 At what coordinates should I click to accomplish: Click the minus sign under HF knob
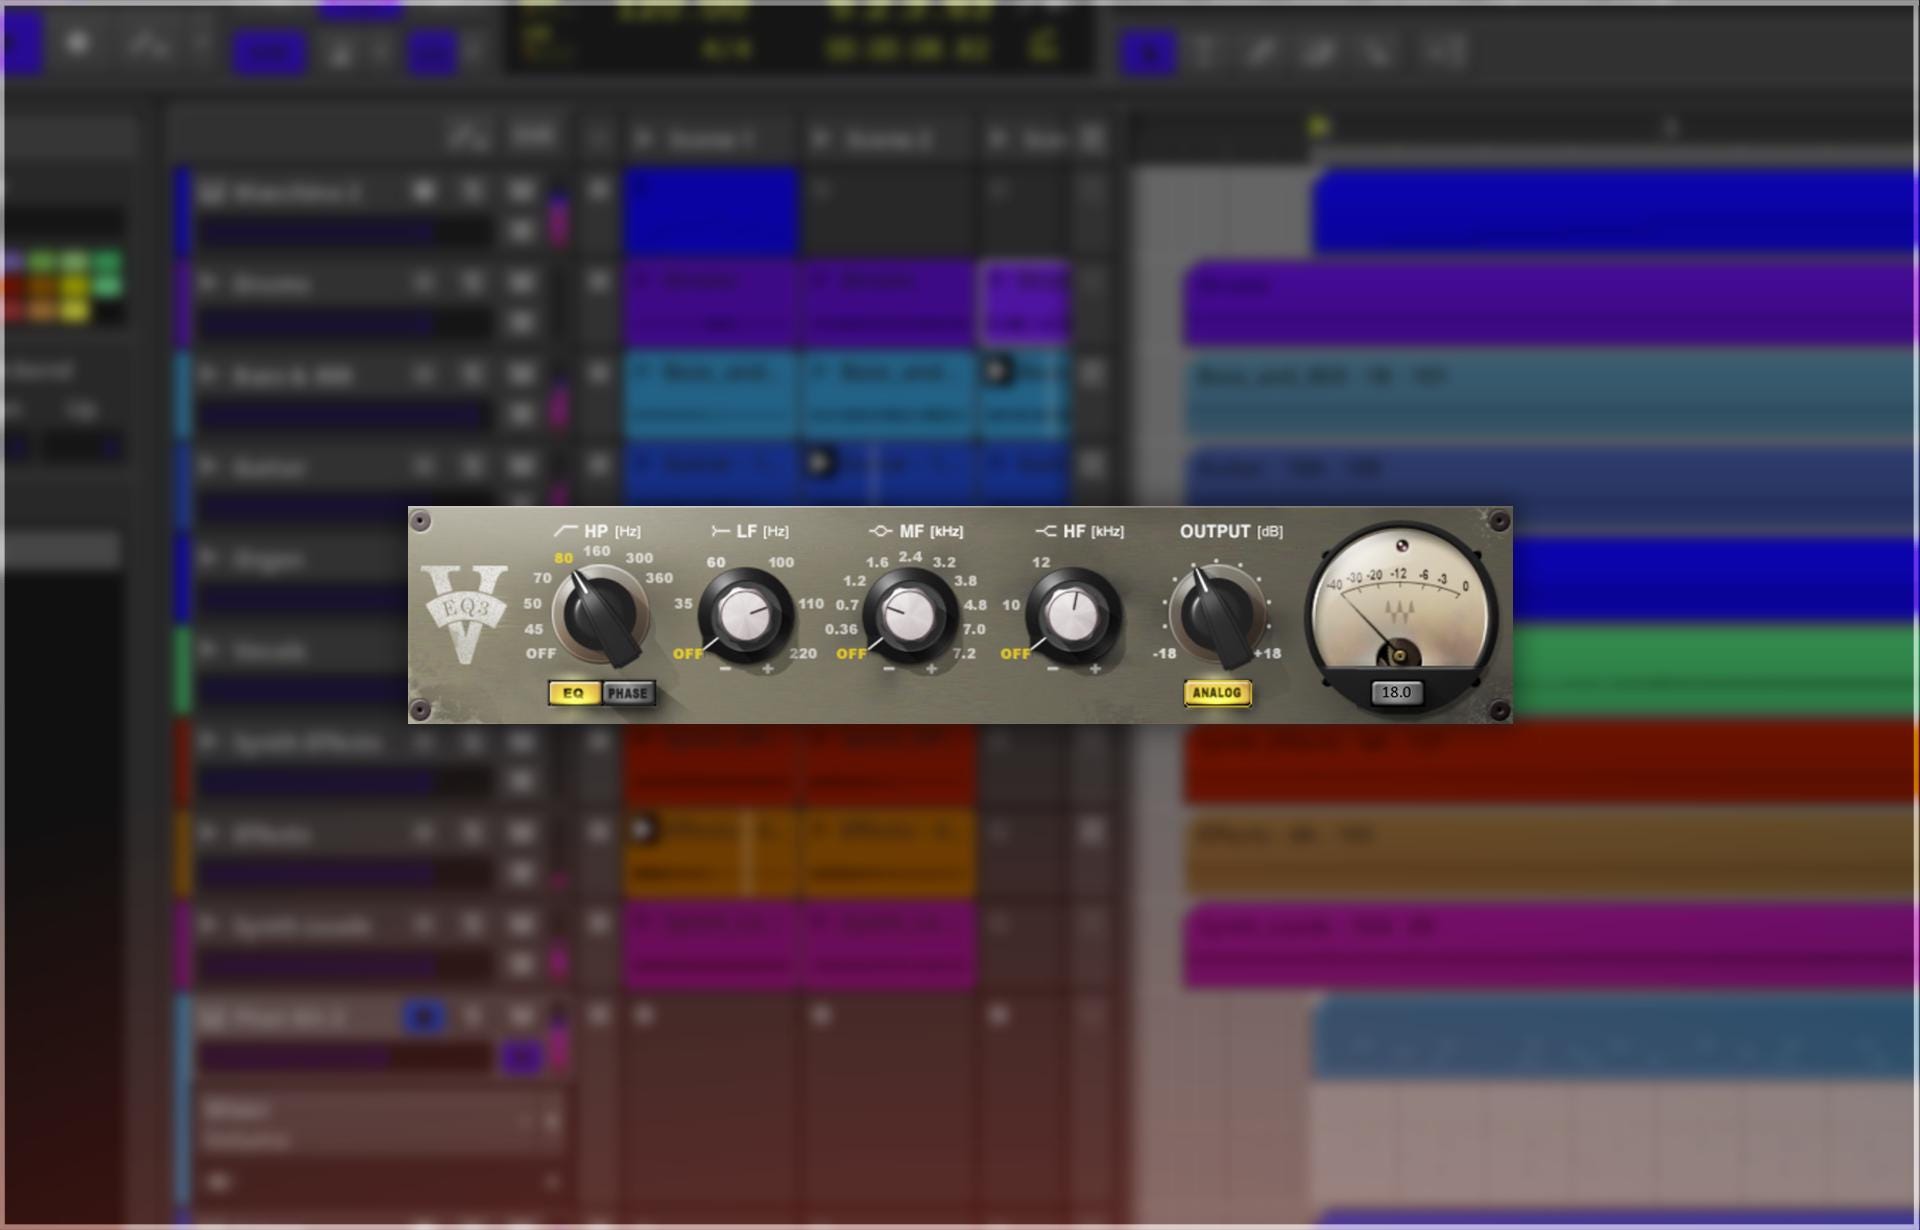pos(1052,668)
